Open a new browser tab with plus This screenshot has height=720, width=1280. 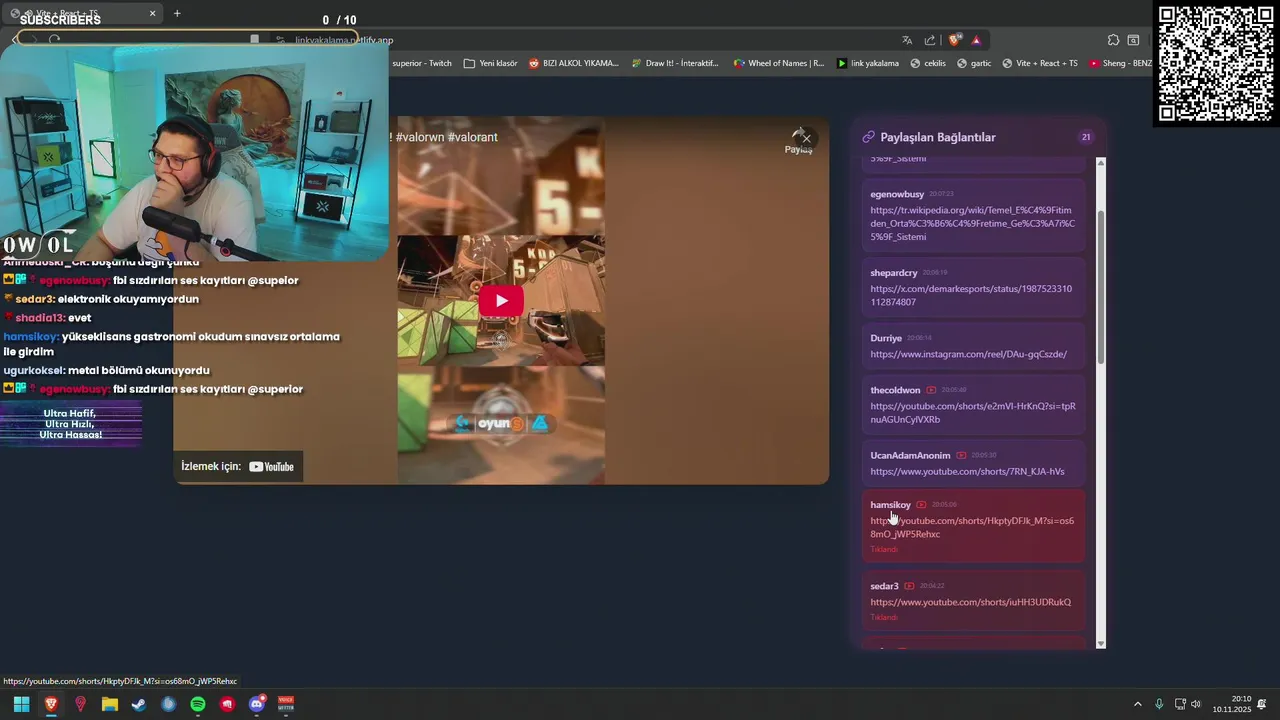[x=177, y=13]
